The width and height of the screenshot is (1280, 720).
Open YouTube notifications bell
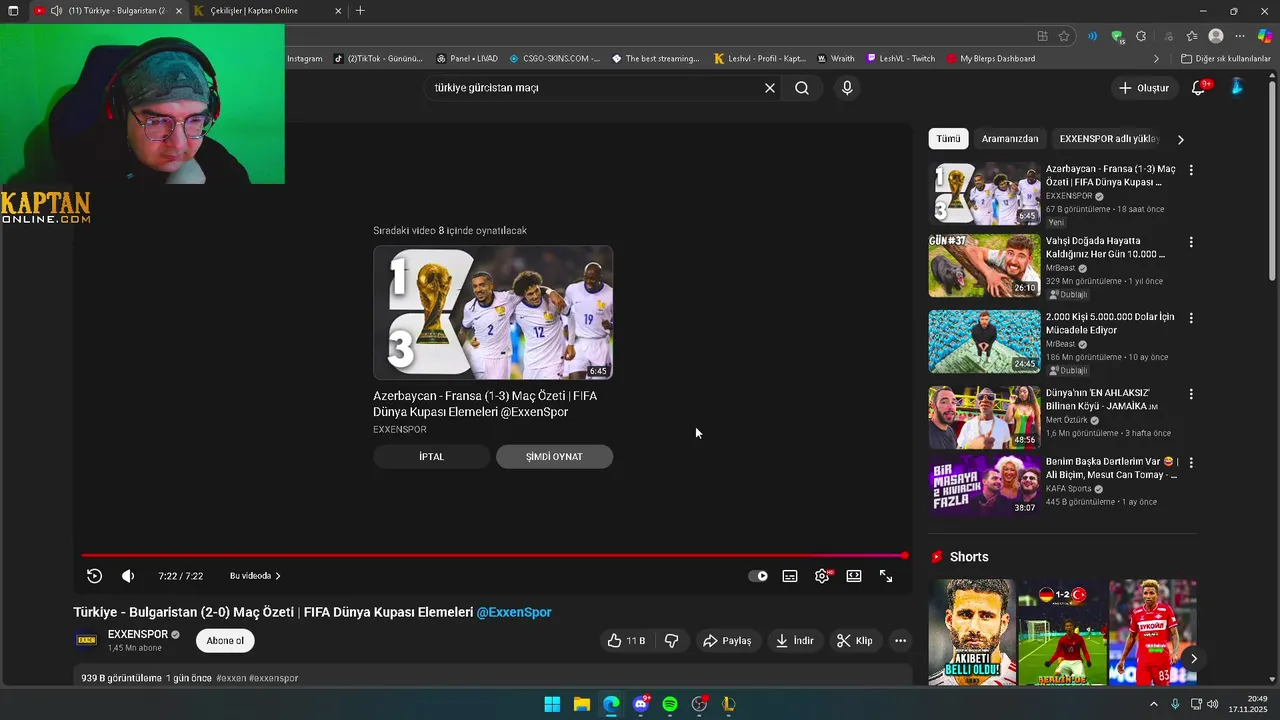[1198, 88]
